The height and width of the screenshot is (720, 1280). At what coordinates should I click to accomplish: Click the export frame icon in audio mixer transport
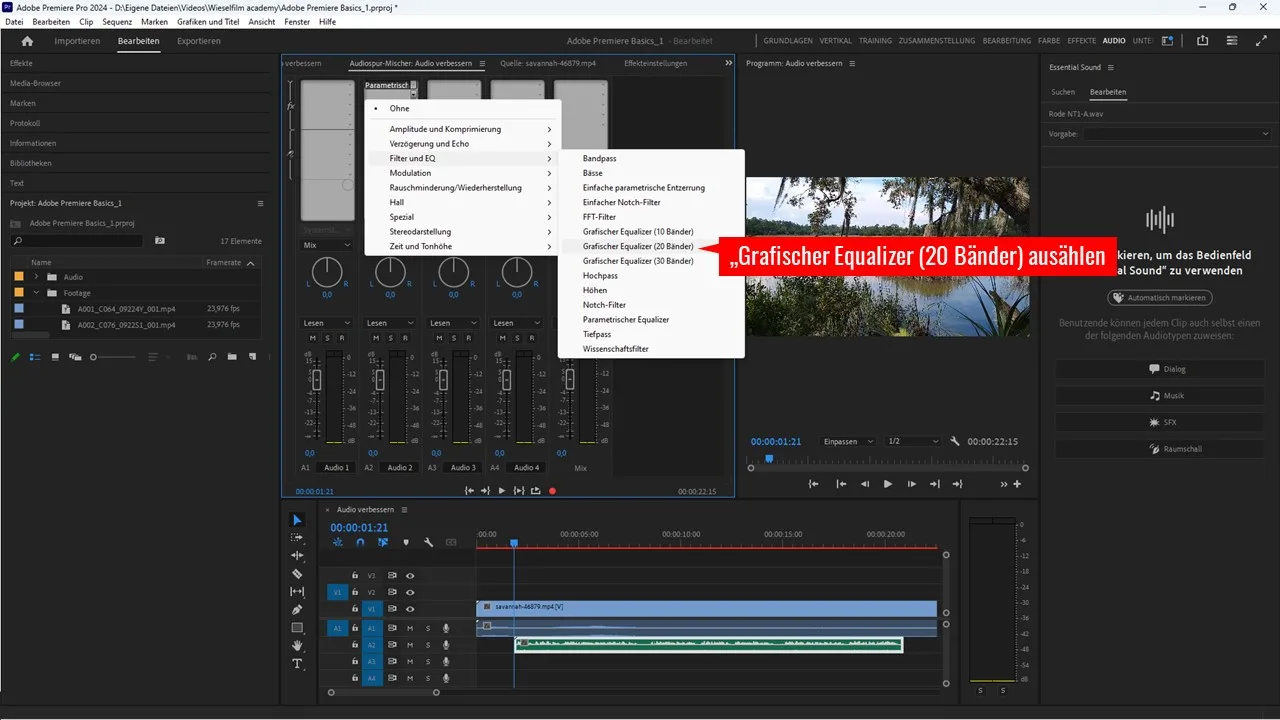[535, 491]
